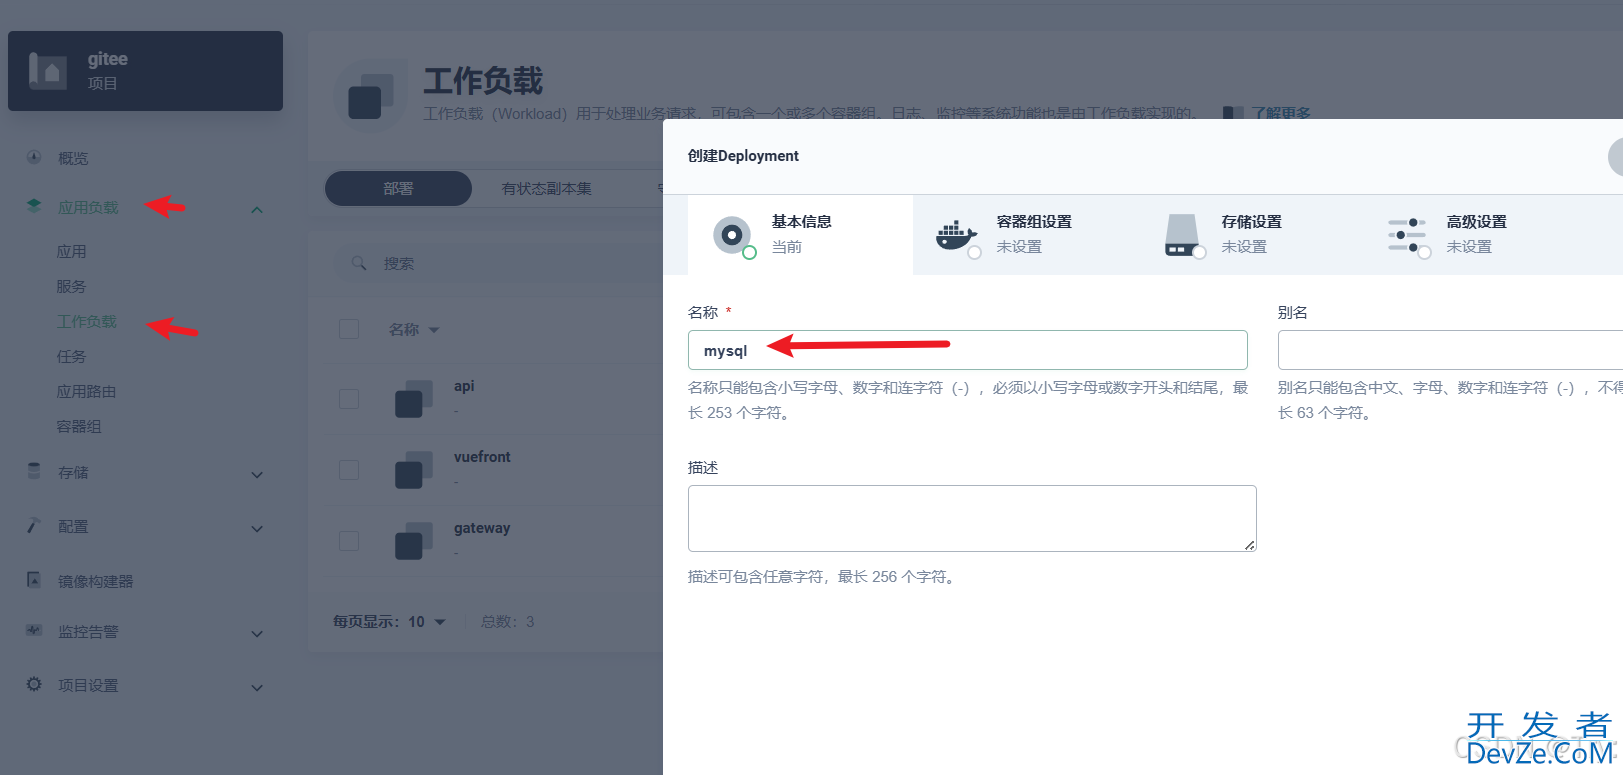Image resolution: width=1623 pixels, height=775 pixels.
Task: Collapse the 应用负载 sidebar section
Action: pyautogui.click(x=257, y=209)
